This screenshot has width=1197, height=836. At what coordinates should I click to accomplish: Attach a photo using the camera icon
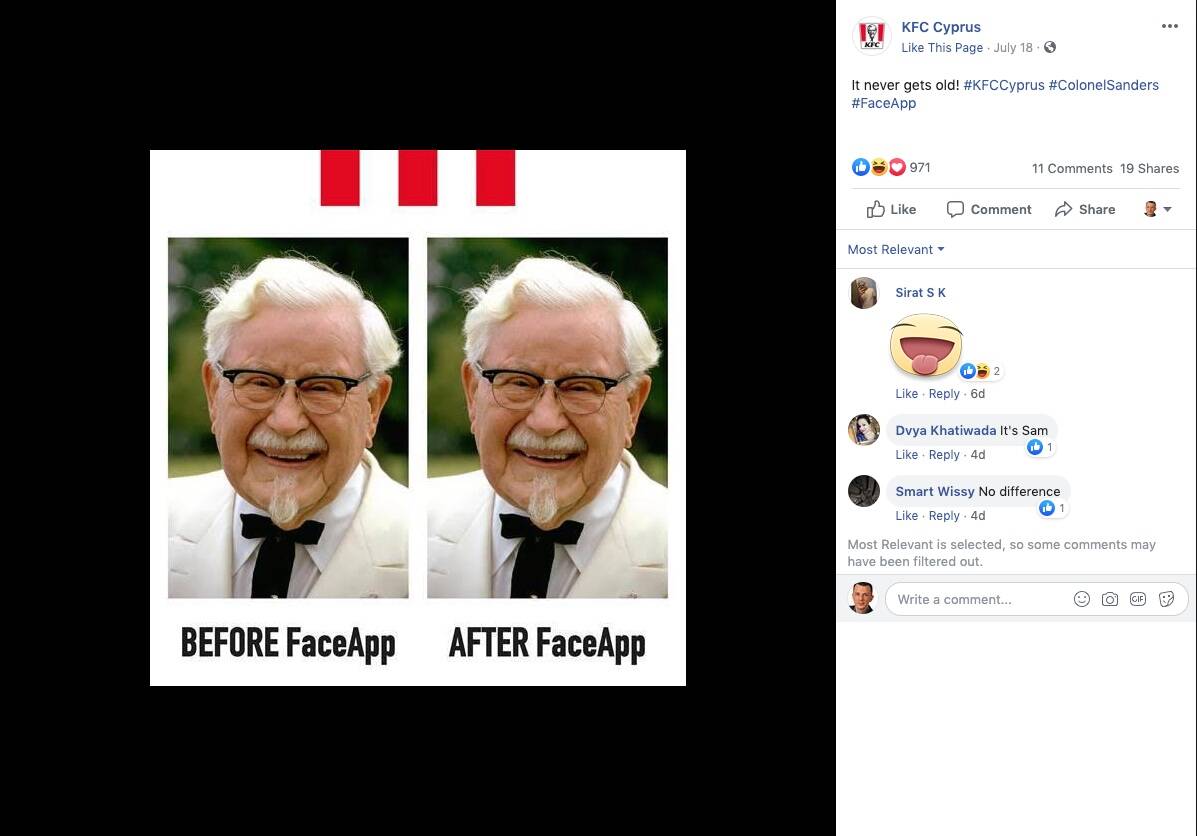pyautogui.click(x=1109, y=599)
